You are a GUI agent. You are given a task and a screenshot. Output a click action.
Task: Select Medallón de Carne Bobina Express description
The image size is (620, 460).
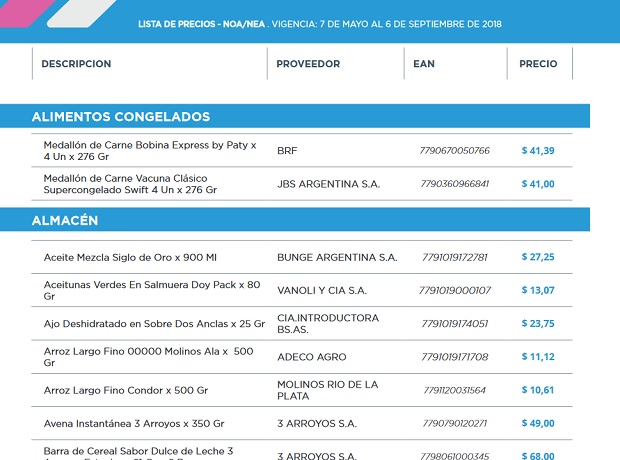point(151,151)
